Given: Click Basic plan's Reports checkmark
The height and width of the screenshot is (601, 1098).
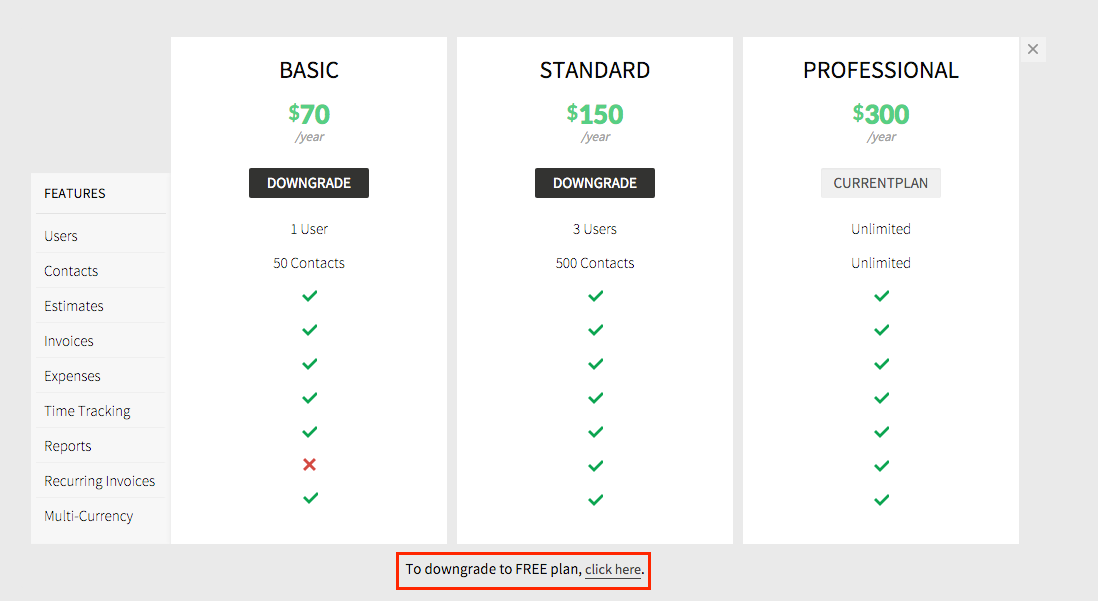Looking at the screenshot, I should pyautogui.click(x=310, y=431).
